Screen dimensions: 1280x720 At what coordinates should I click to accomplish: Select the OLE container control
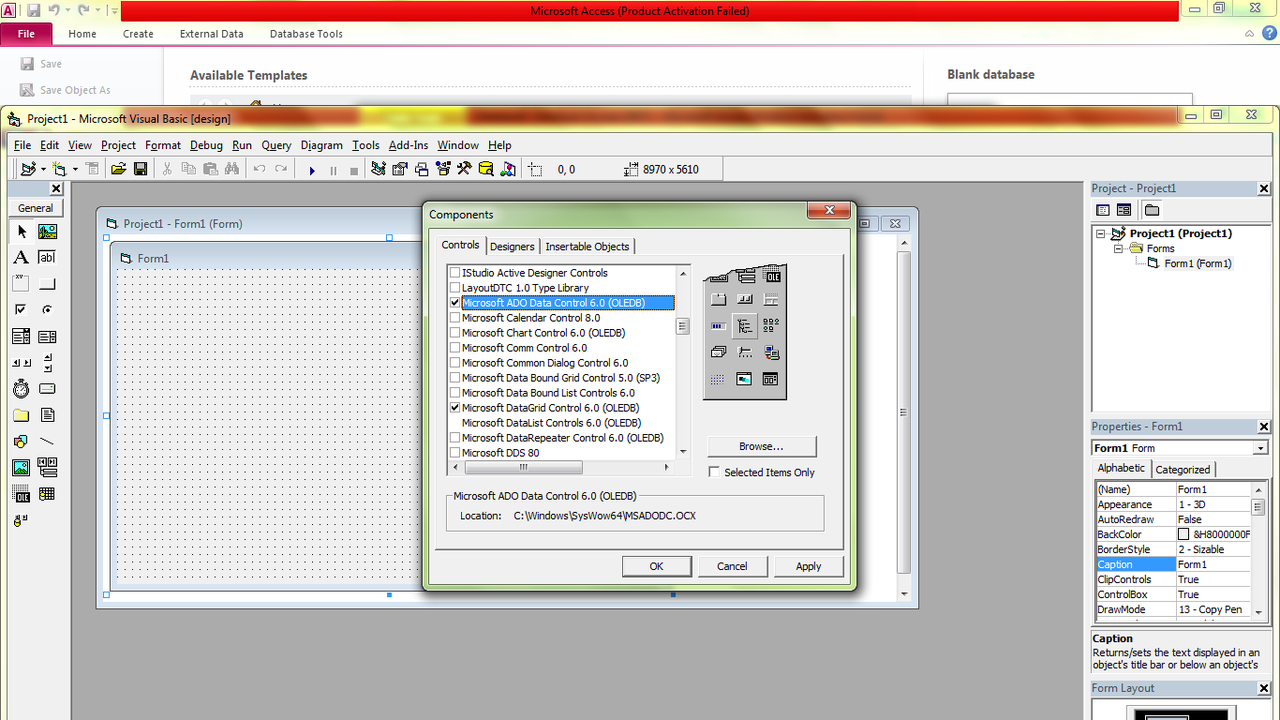tap(21, 494)
